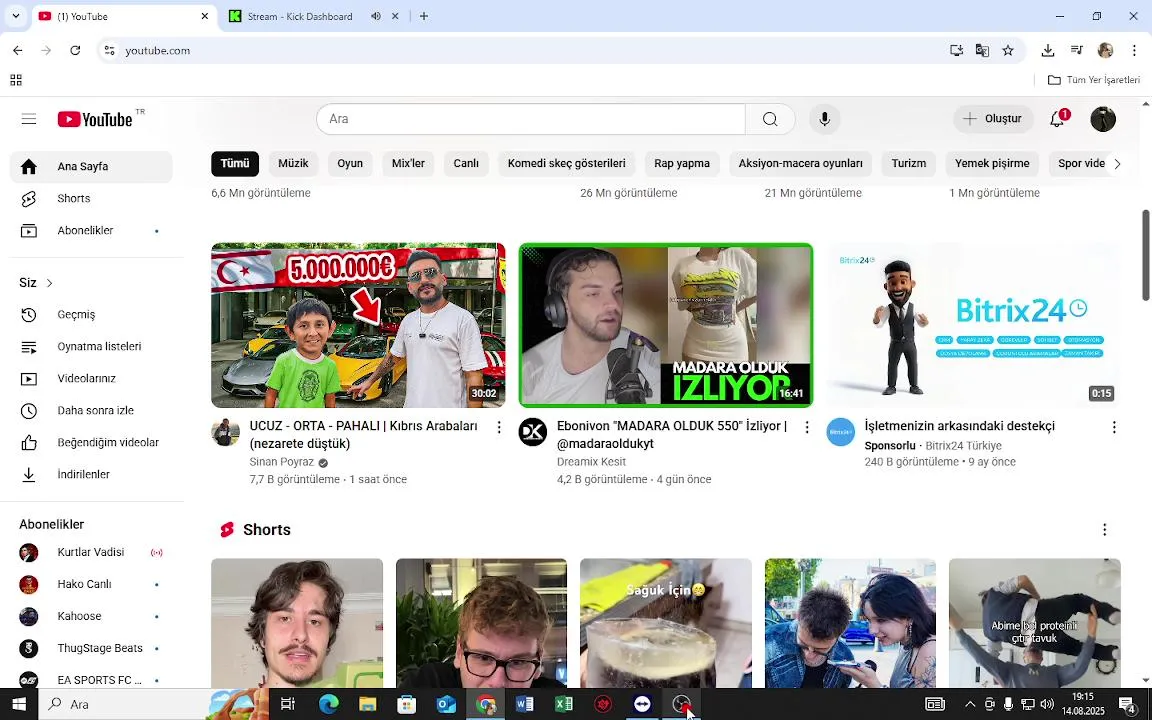Open ThugStage Beats subscription channel
The width and height of the screenshot is (1152, 720).
pyautogui.click(x=91, y=648)
